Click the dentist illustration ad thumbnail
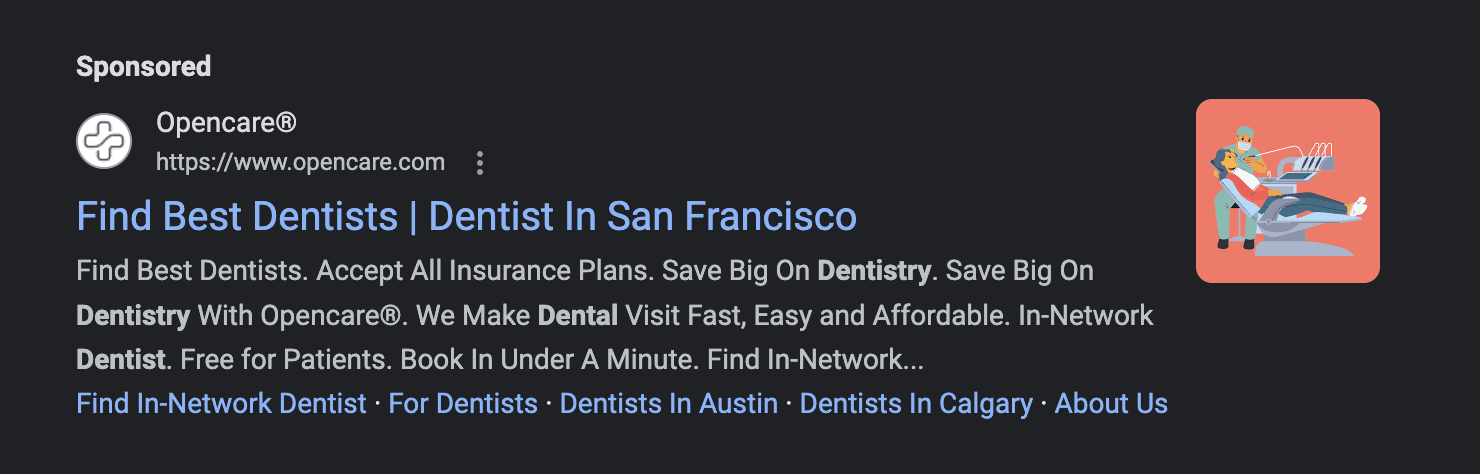 (x=1288, y=191)
